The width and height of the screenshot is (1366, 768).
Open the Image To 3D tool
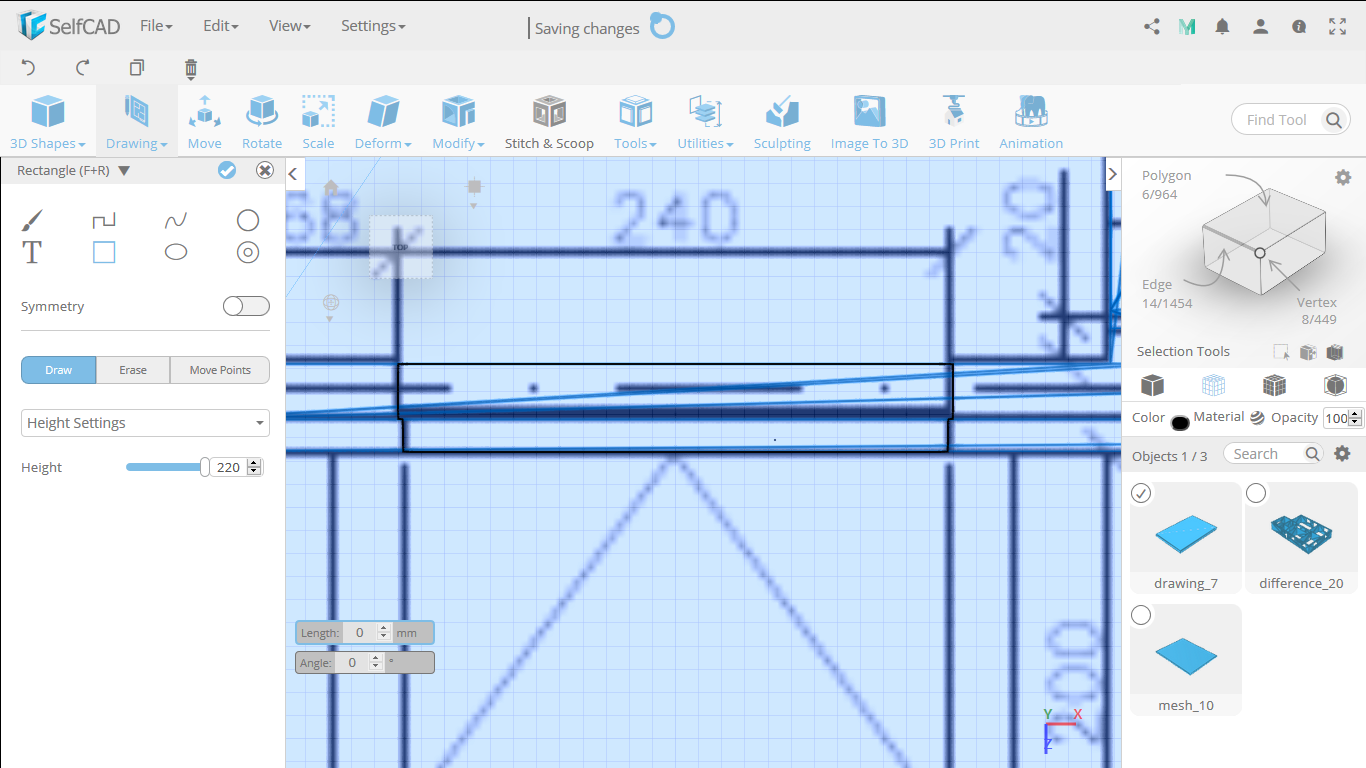pos(869,122)
